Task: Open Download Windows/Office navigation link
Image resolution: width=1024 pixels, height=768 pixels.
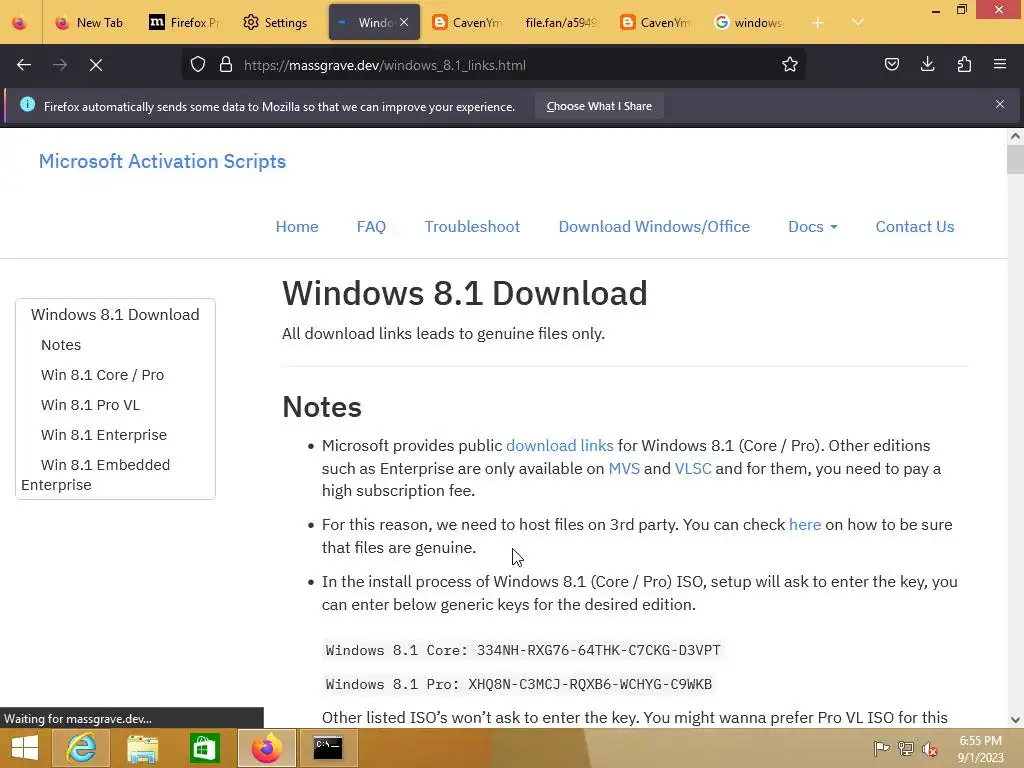Action: click(x=654, y=227)
